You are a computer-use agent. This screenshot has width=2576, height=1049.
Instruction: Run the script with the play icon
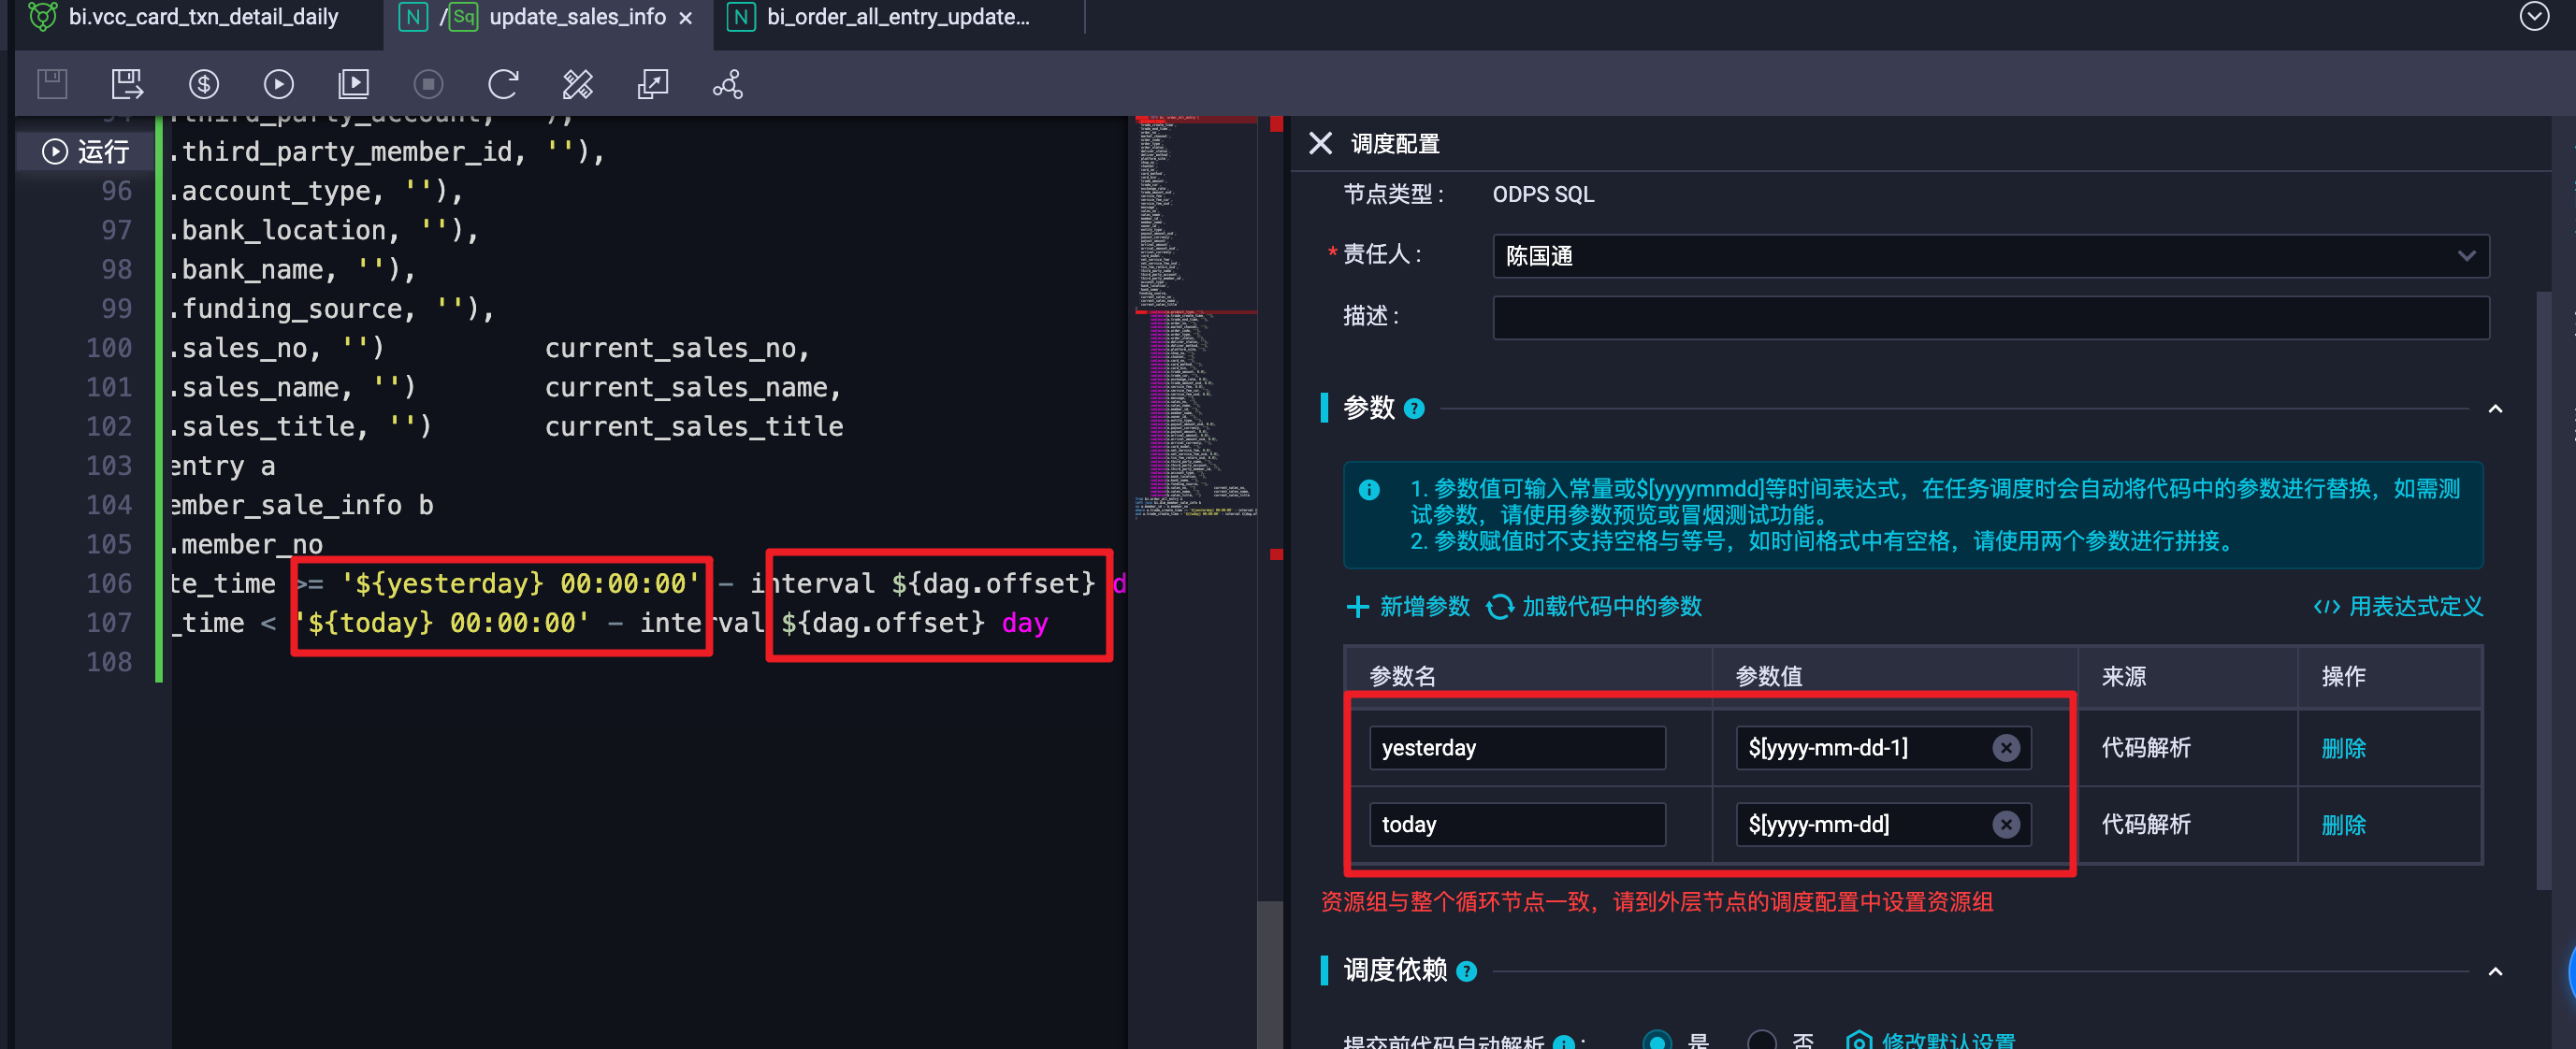pos(278,84)
